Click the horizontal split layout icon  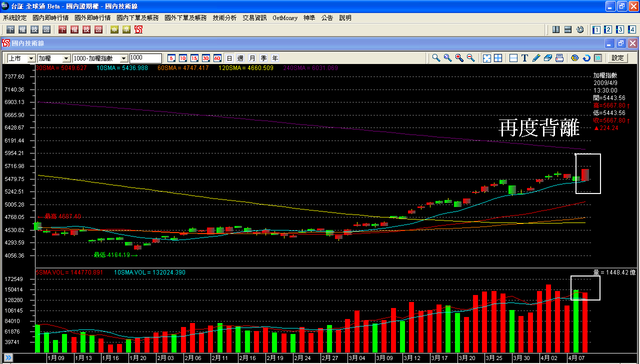568,30
